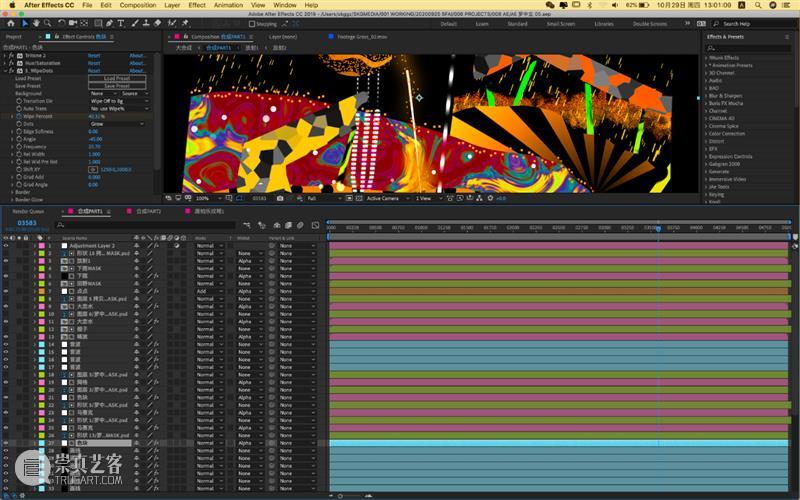This screenshot has height=500, width=800.
Task: Open the WeChat icon in the macOS menu bar
Action: [549, 5]
